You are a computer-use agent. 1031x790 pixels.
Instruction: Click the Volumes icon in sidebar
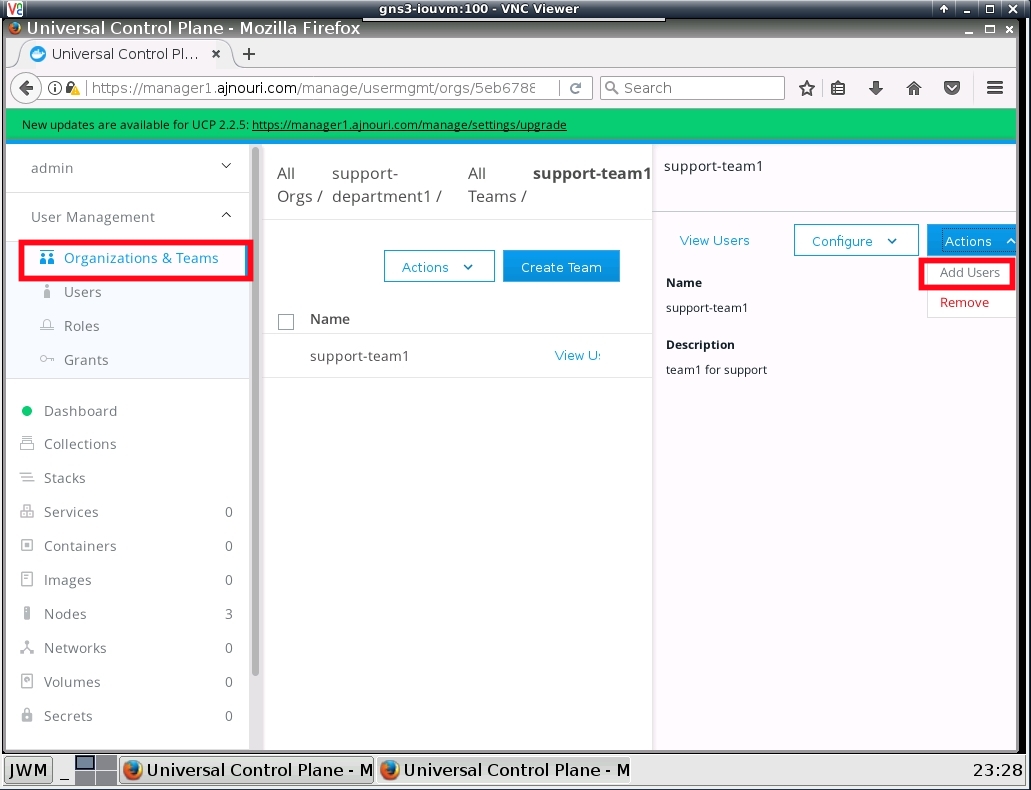27,681
